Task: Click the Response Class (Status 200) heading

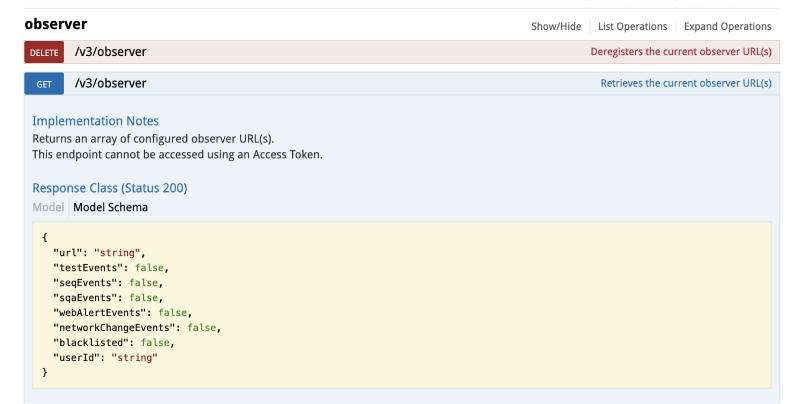Action: tap(109, 187)
